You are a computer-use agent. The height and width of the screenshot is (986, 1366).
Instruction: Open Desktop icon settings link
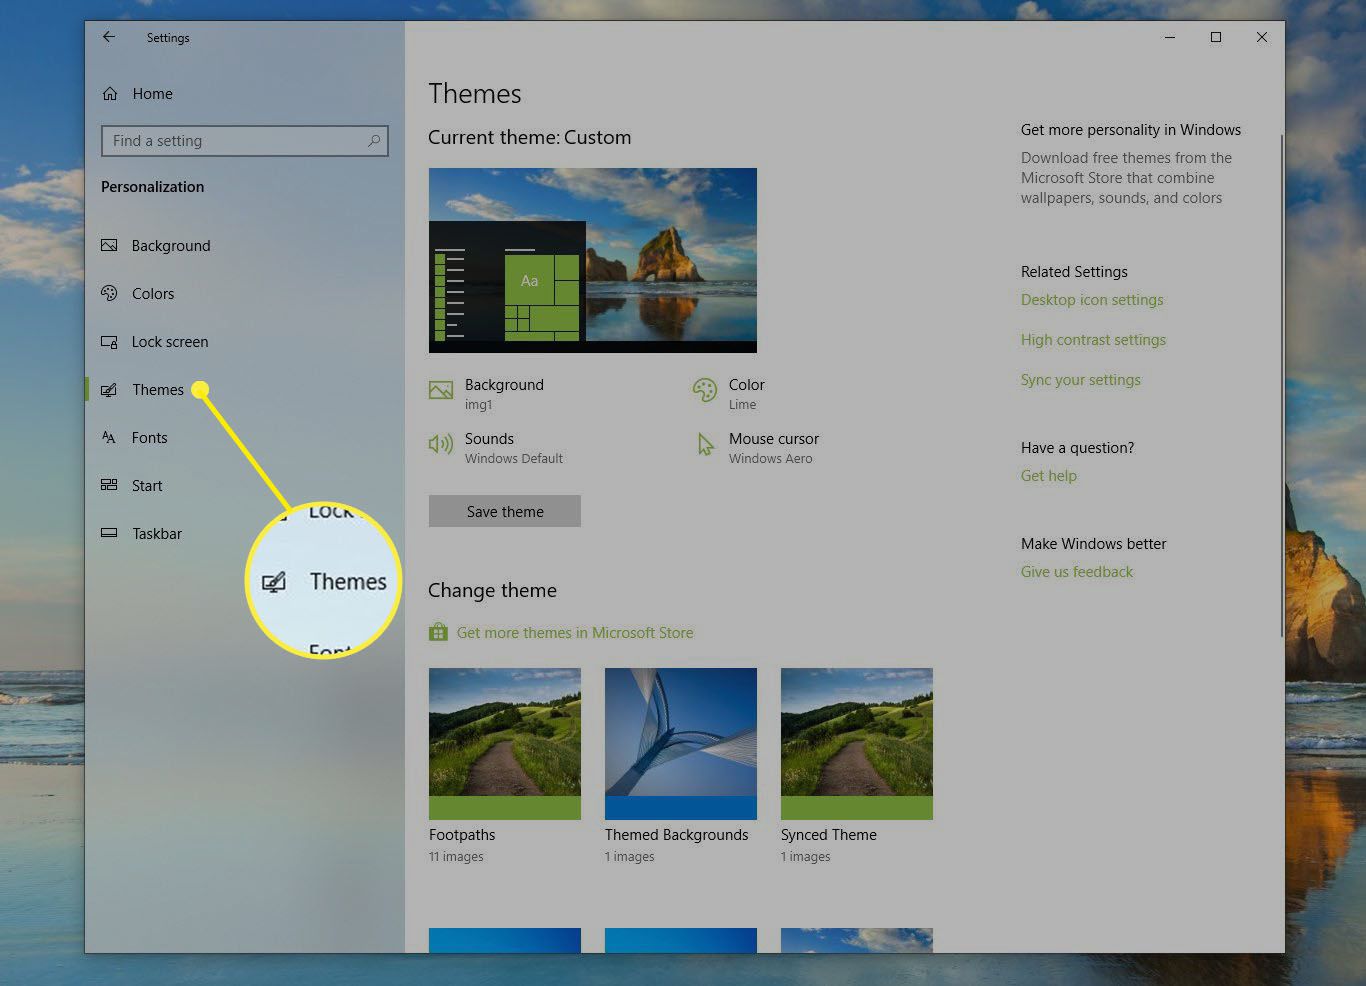1092,299
